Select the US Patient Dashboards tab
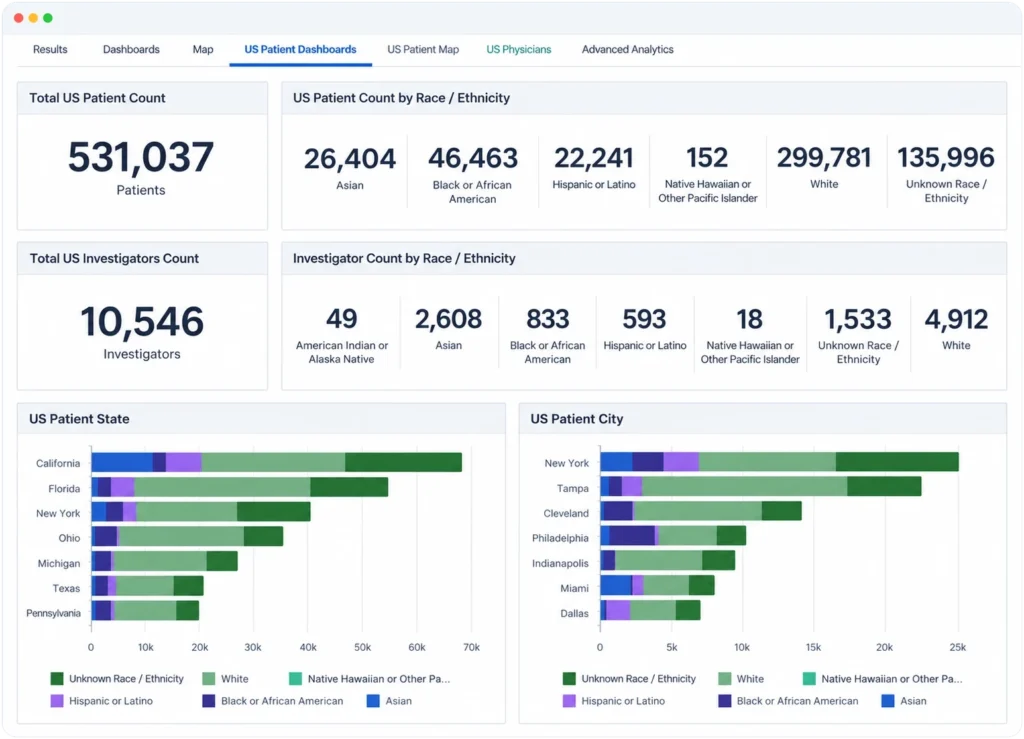Viewport: 1024px width, 739px height. click(x=300, y=50)
